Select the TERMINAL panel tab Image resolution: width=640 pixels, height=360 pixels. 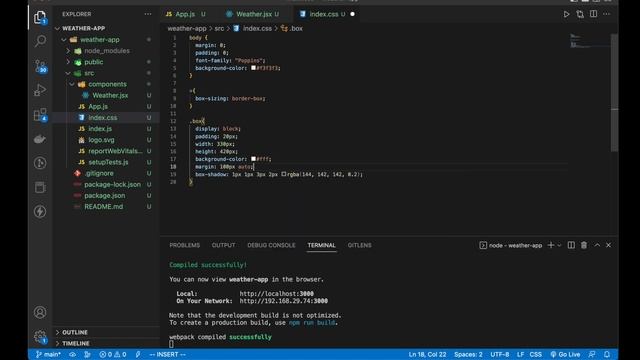[322, 245]
